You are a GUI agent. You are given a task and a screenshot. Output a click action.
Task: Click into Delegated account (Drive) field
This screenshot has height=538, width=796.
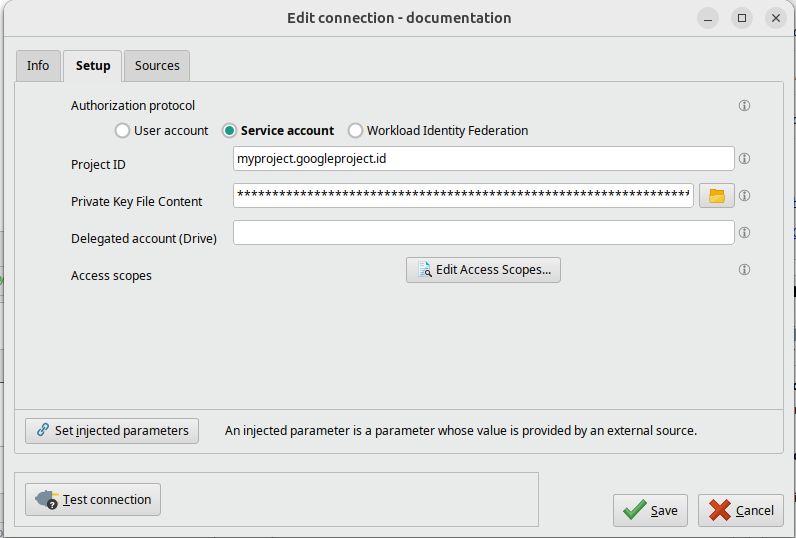point(483,233)
